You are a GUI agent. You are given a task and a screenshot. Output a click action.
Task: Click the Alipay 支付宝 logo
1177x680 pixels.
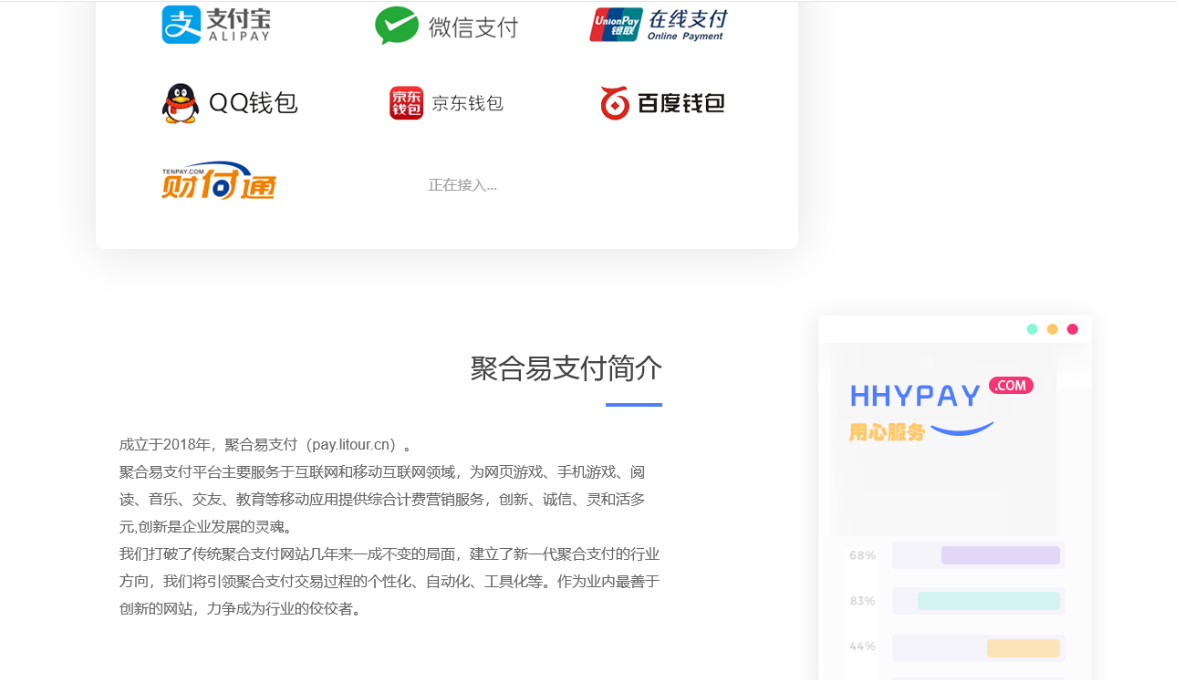(x=216, y=25)
